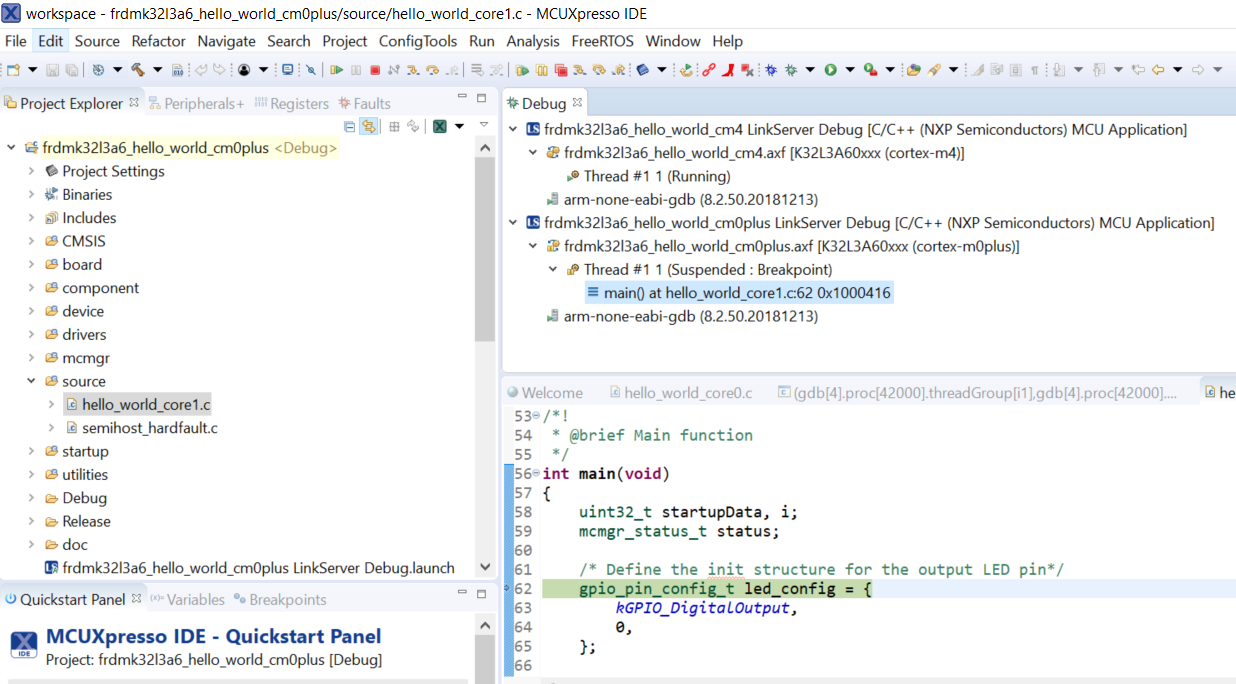
Task: Click the Step Over icon
Action: (432, 70)
